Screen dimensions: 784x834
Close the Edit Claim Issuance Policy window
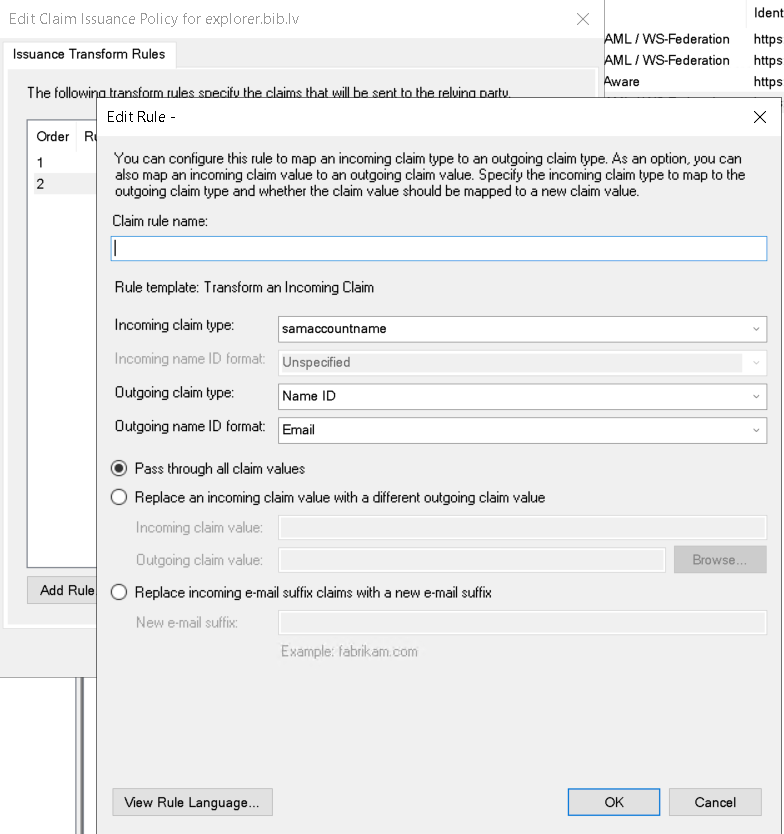[583, 19]
